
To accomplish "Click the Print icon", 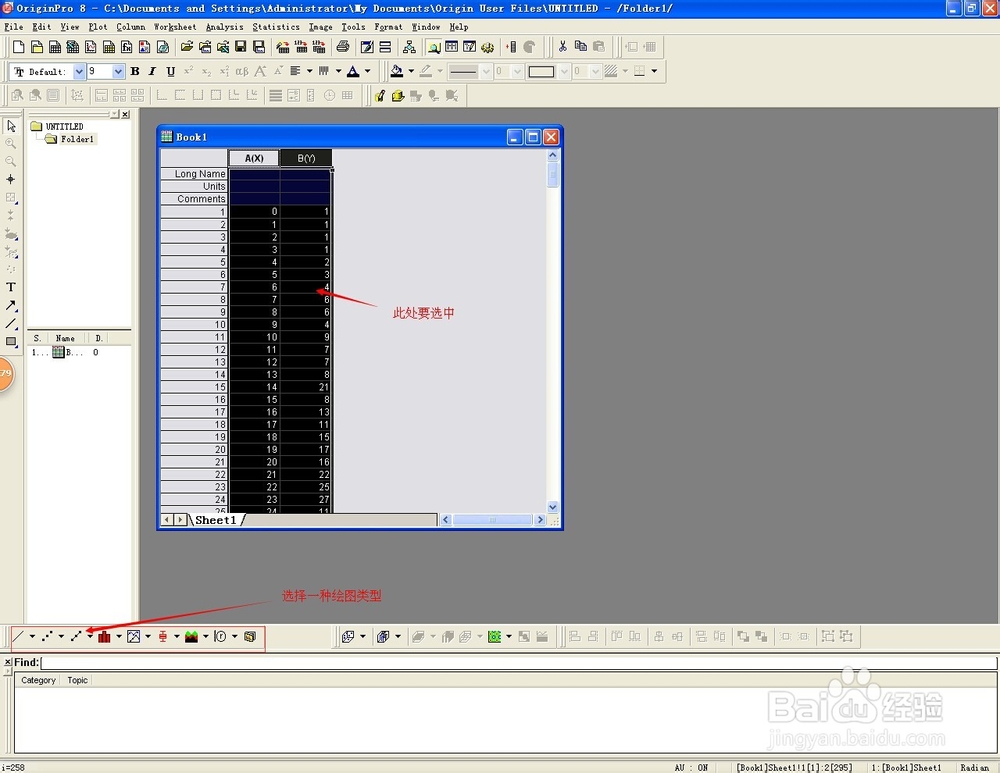I will (x=342, y=47).
